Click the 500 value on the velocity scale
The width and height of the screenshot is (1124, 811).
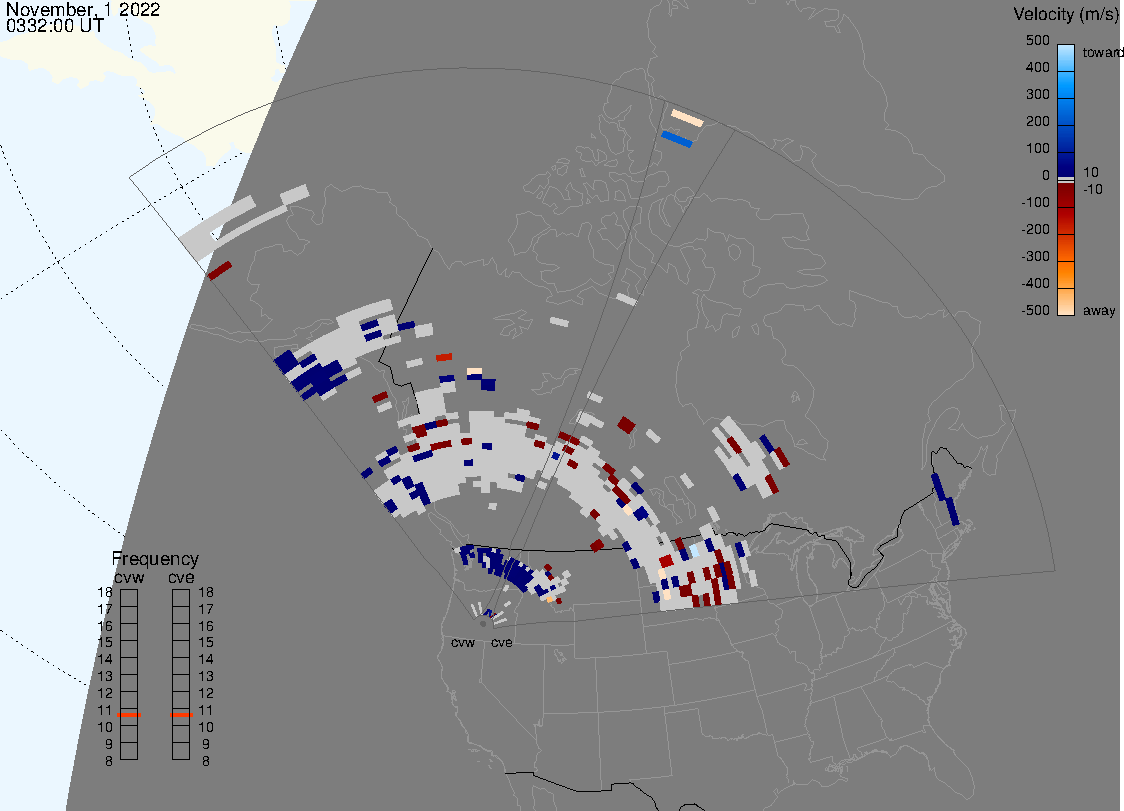click(x=1037, y=40)
